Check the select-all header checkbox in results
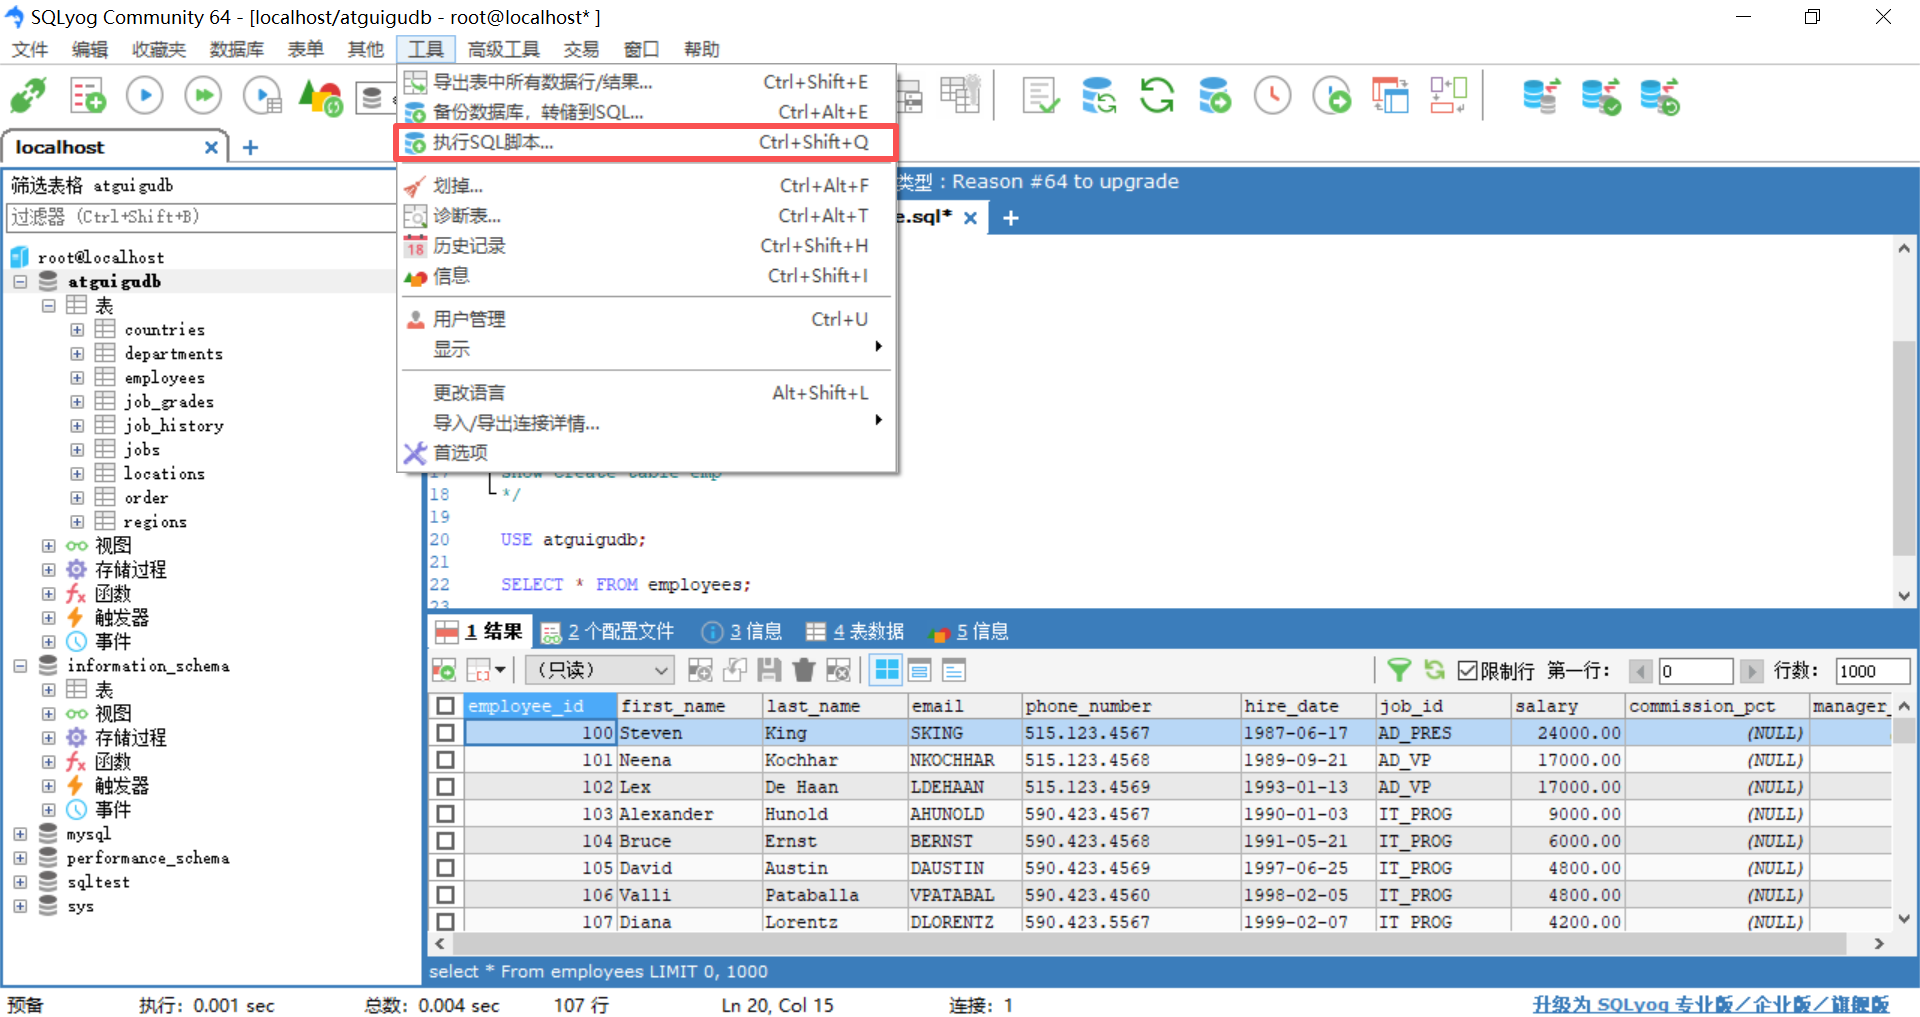Image resolution: width=1920 pixels, height=1017 pixels. [446, 706]
